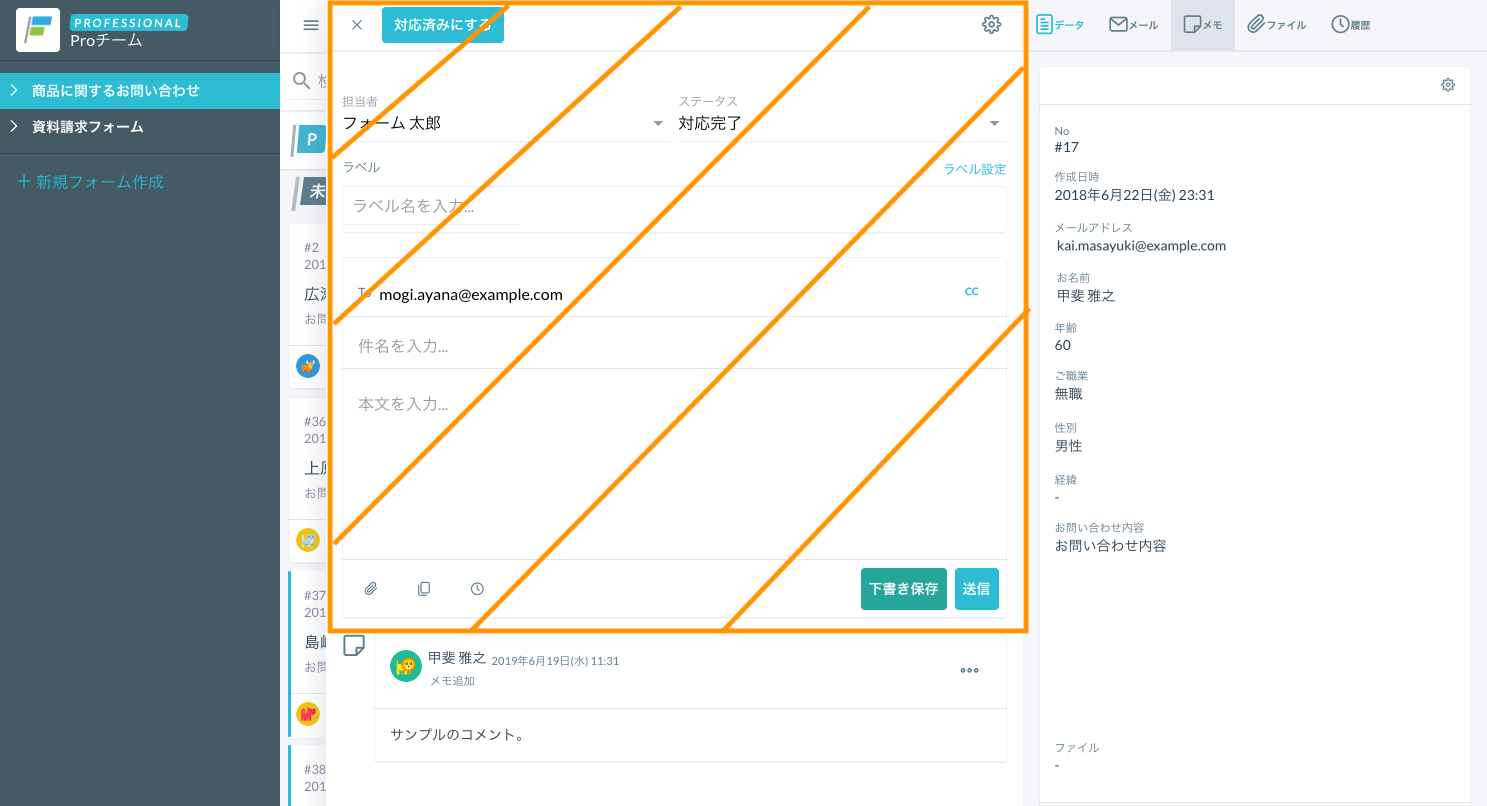Screen dimensions: 1487x806
Task: Mark the inquiry as 対応済みにする
Action: [442, 24]
